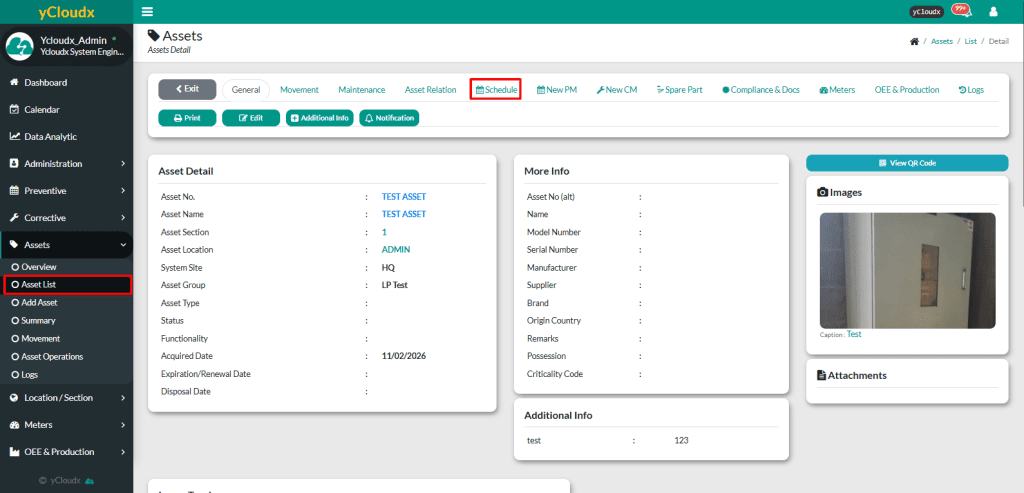Expand the Preventive sidebar menu
The image size is (1024, 493).
tap(66, 191)
